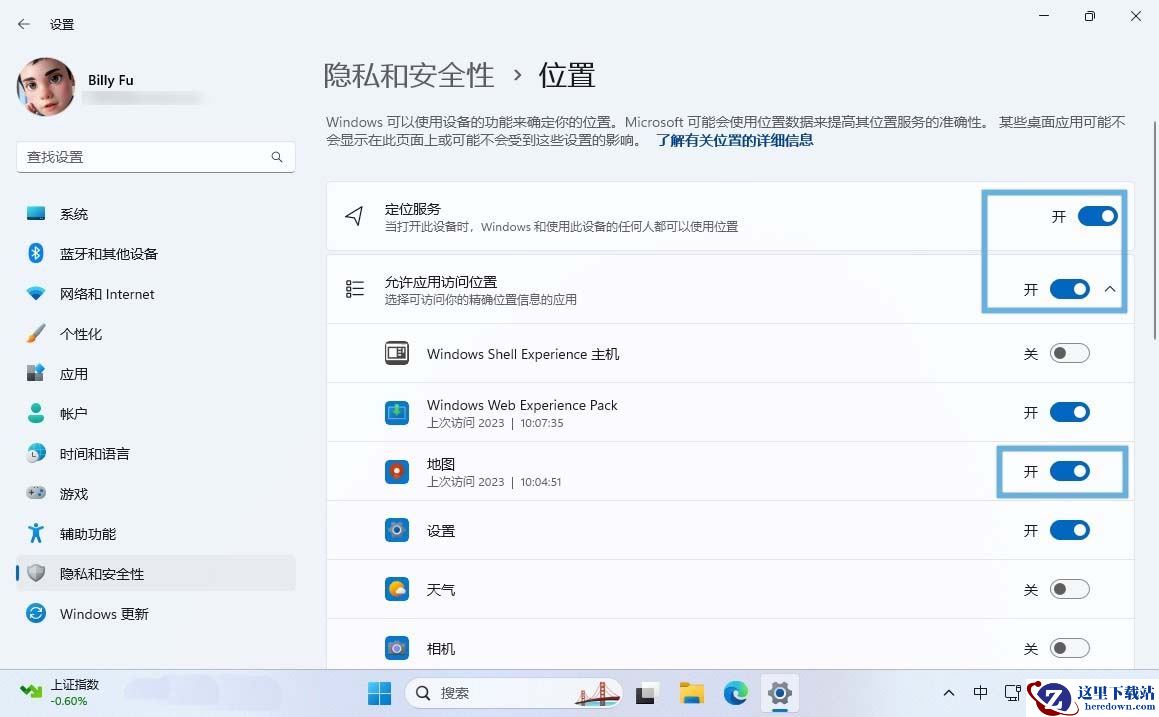Click the 允许应用访问位置 list icon

tap(354, 289)
